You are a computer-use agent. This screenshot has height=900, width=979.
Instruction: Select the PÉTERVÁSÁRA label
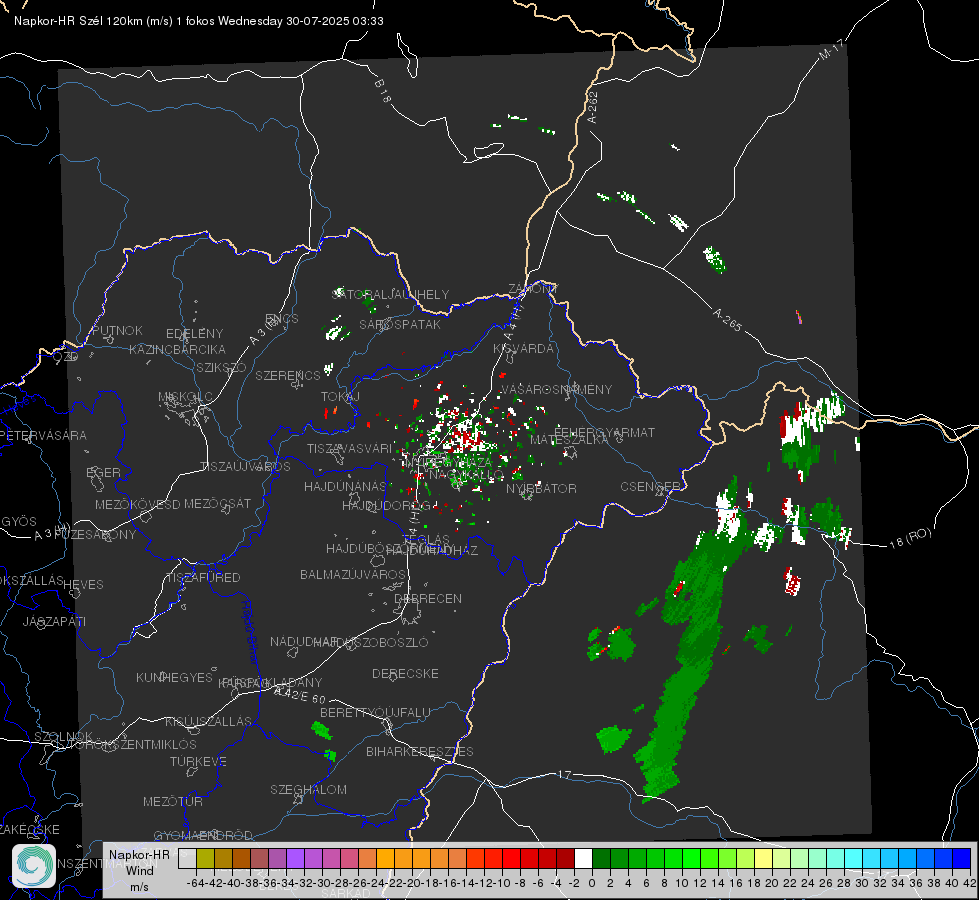43,435
